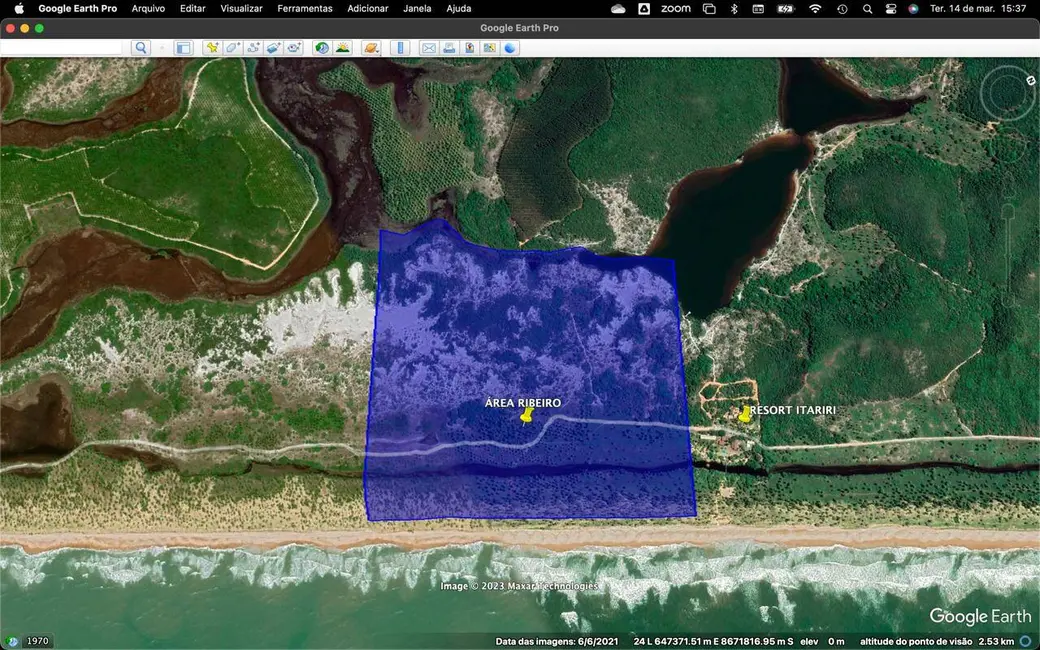This screenshot has width=1040, height=650.
Task: Click the ÁREA RIBEIRO placemark pin
Action: [x=526, y=416]
